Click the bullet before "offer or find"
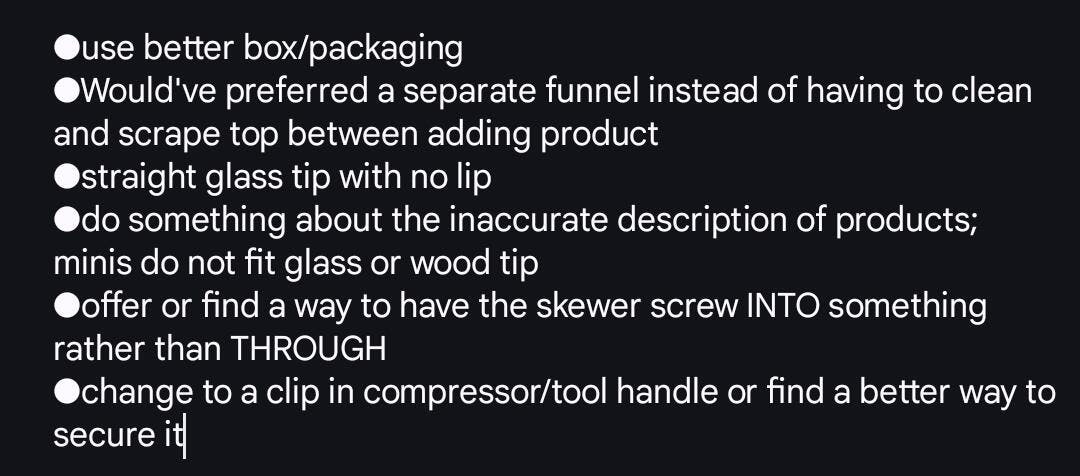 (67, 306)
